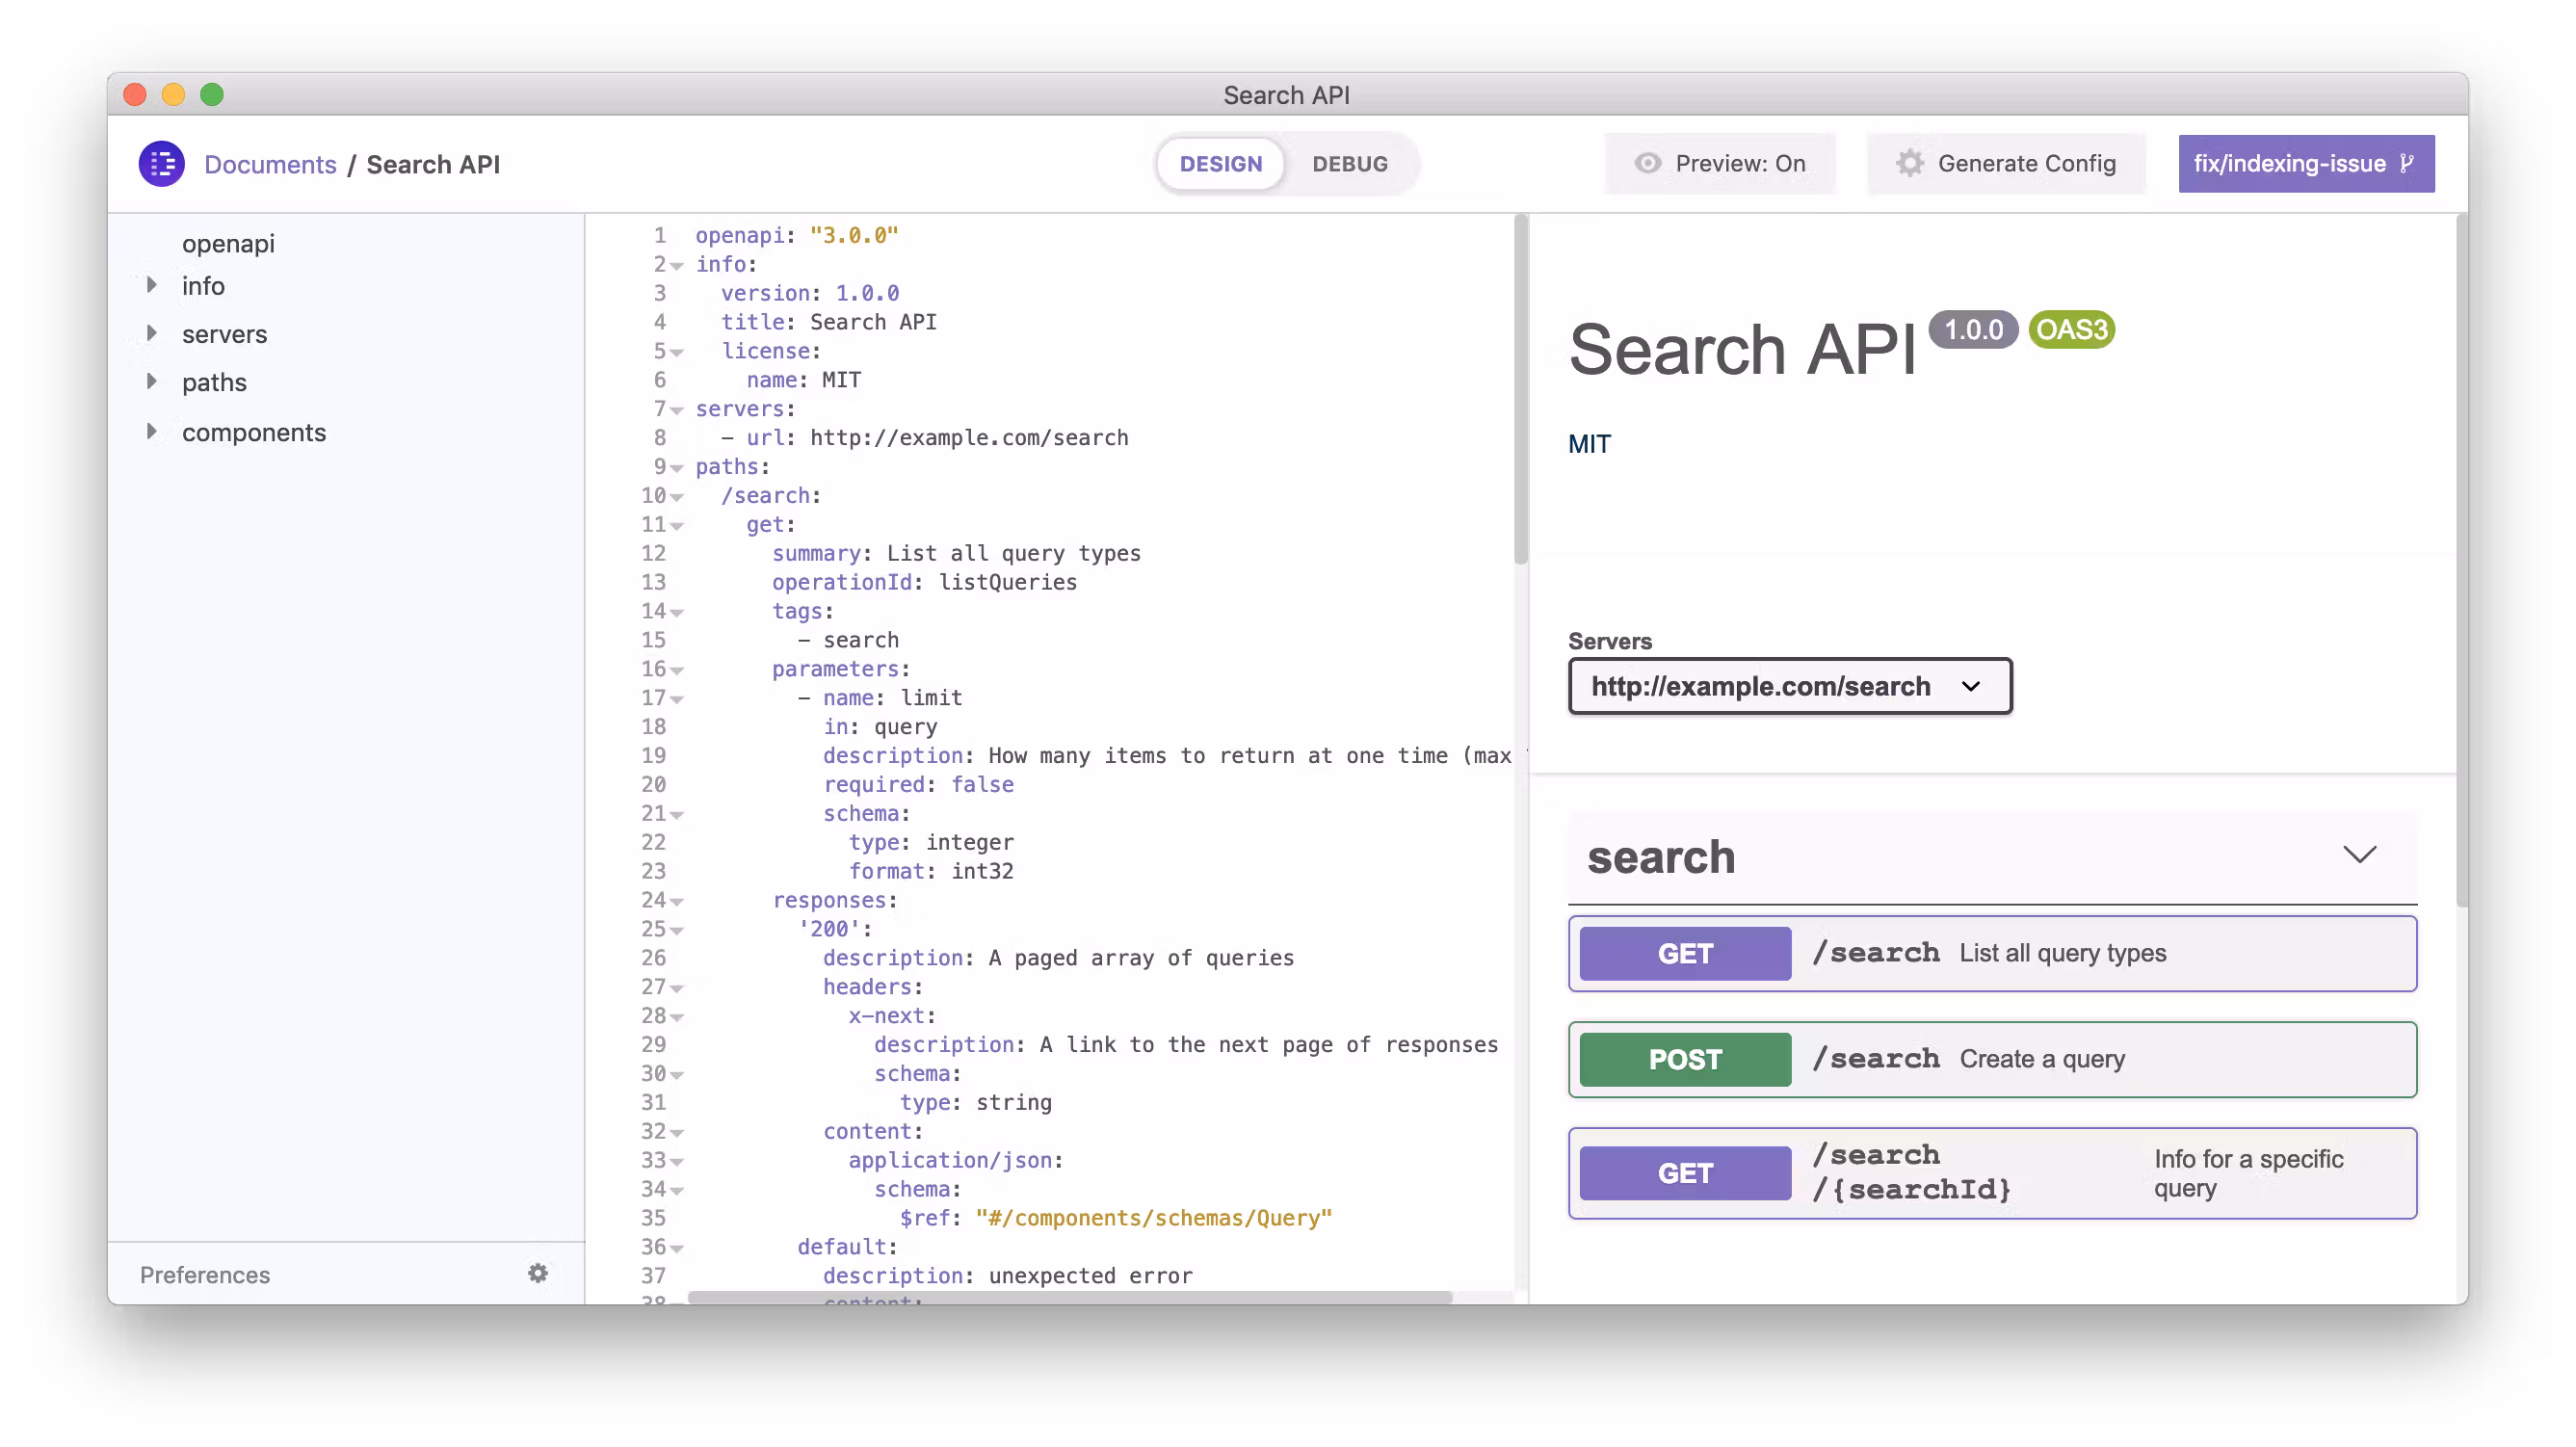This screenshot has height=1447, width=2576.
Task: Switch to the DEBUG mode
Action: [1349, 164]
